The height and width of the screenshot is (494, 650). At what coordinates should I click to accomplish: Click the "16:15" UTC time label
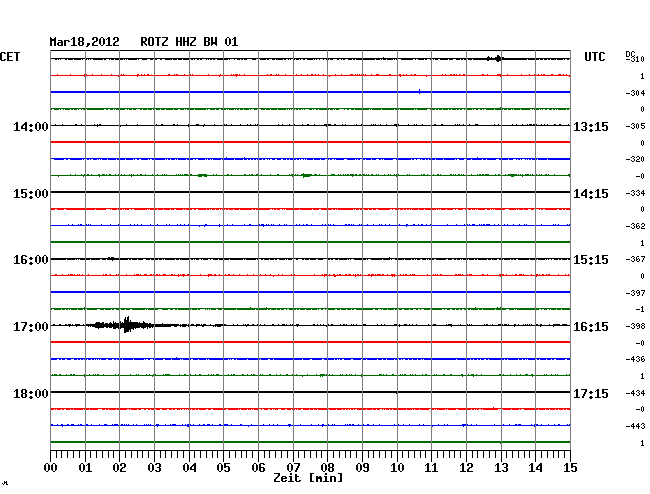(591, 327)
